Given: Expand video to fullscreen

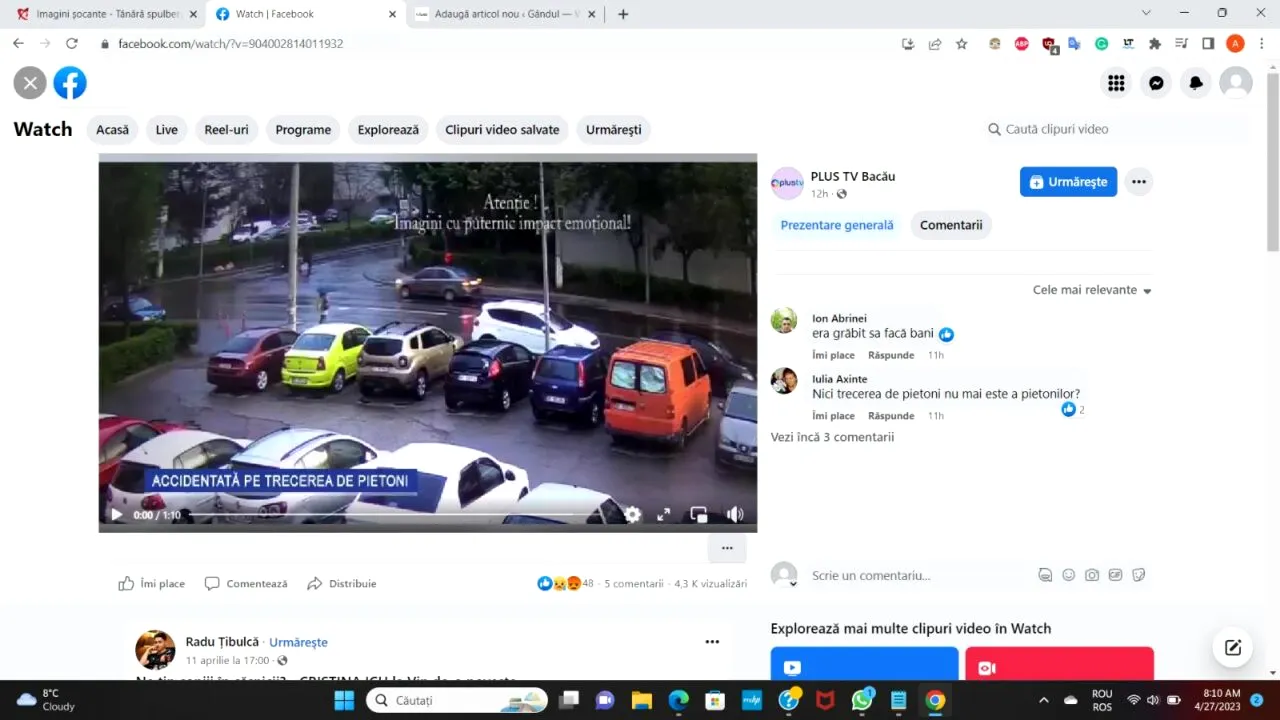Looking at the screenshot, I should coord(663,515).
